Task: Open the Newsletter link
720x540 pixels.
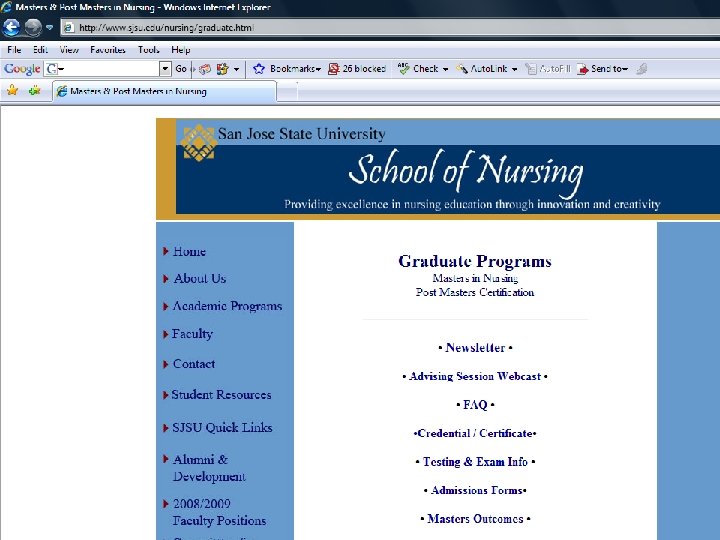Action: (475, 348)
